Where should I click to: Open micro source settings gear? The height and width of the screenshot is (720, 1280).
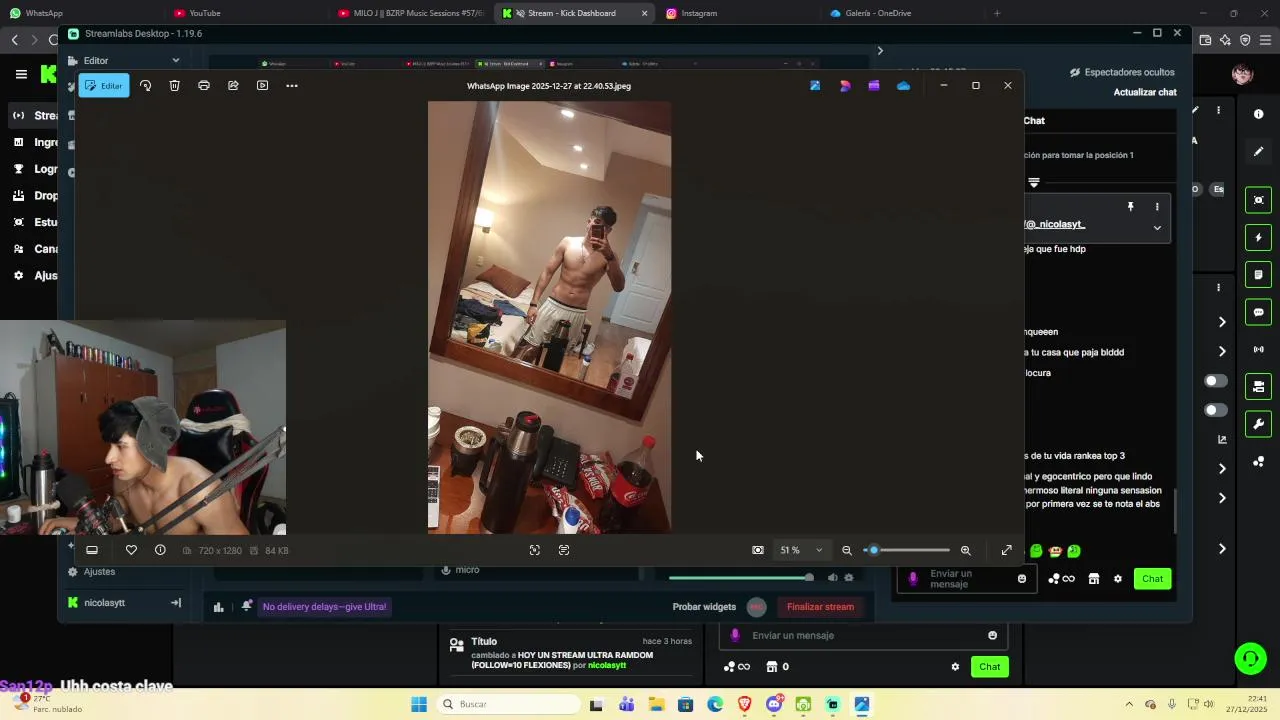pyautogui.click(x=849, y=577)
